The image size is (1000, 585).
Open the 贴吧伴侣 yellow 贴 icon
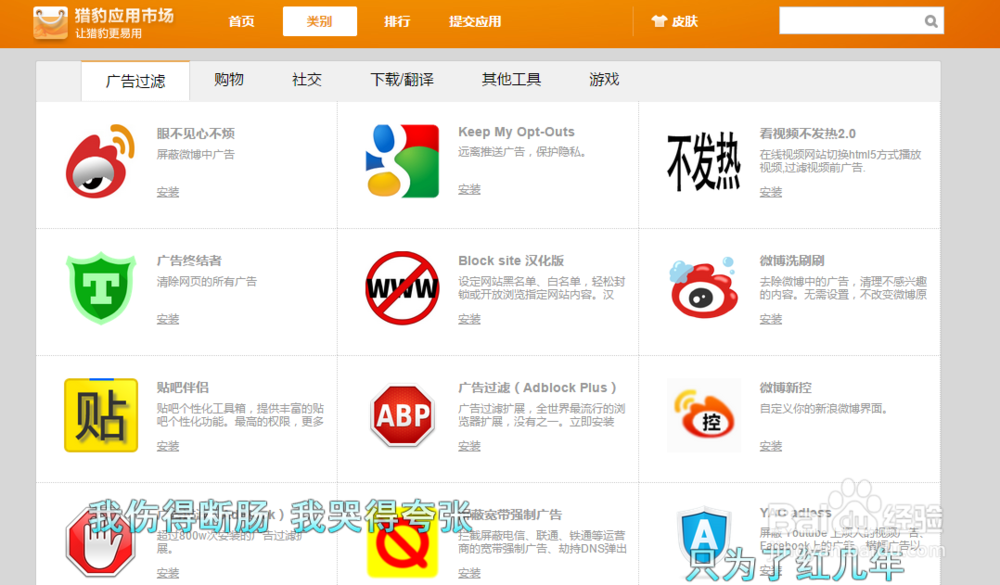[x=101, y=415]
